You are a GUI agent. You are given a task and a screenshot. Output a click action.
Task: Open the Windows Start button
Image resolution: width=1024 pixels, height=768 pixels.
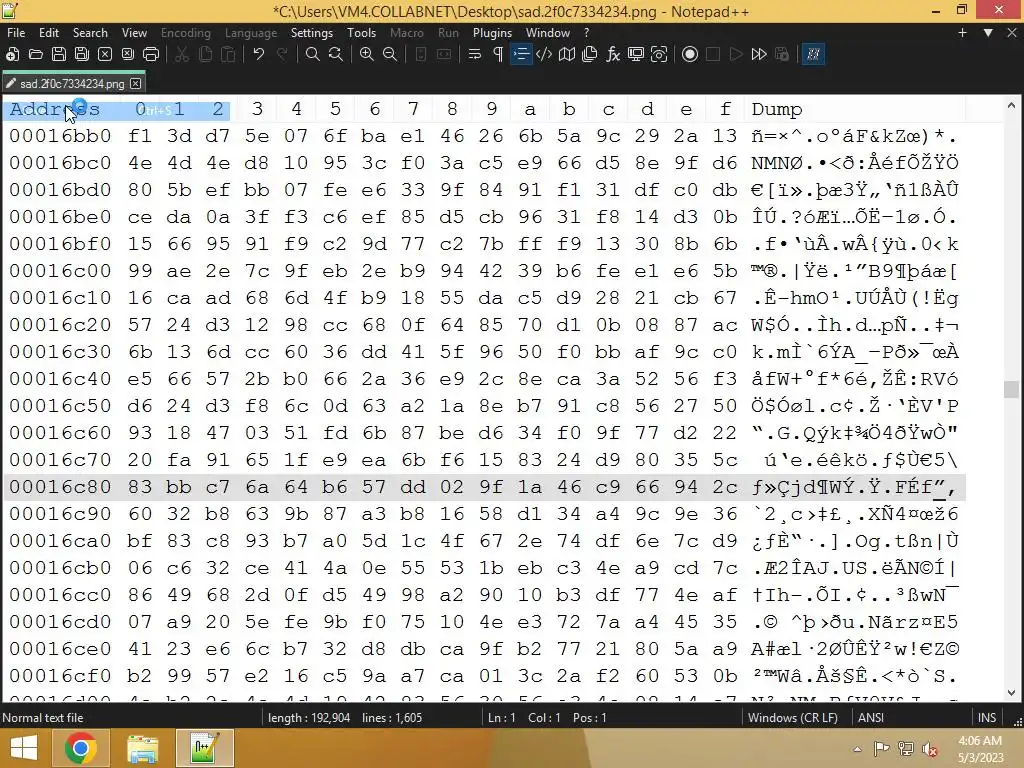click(x=24, y=748)
